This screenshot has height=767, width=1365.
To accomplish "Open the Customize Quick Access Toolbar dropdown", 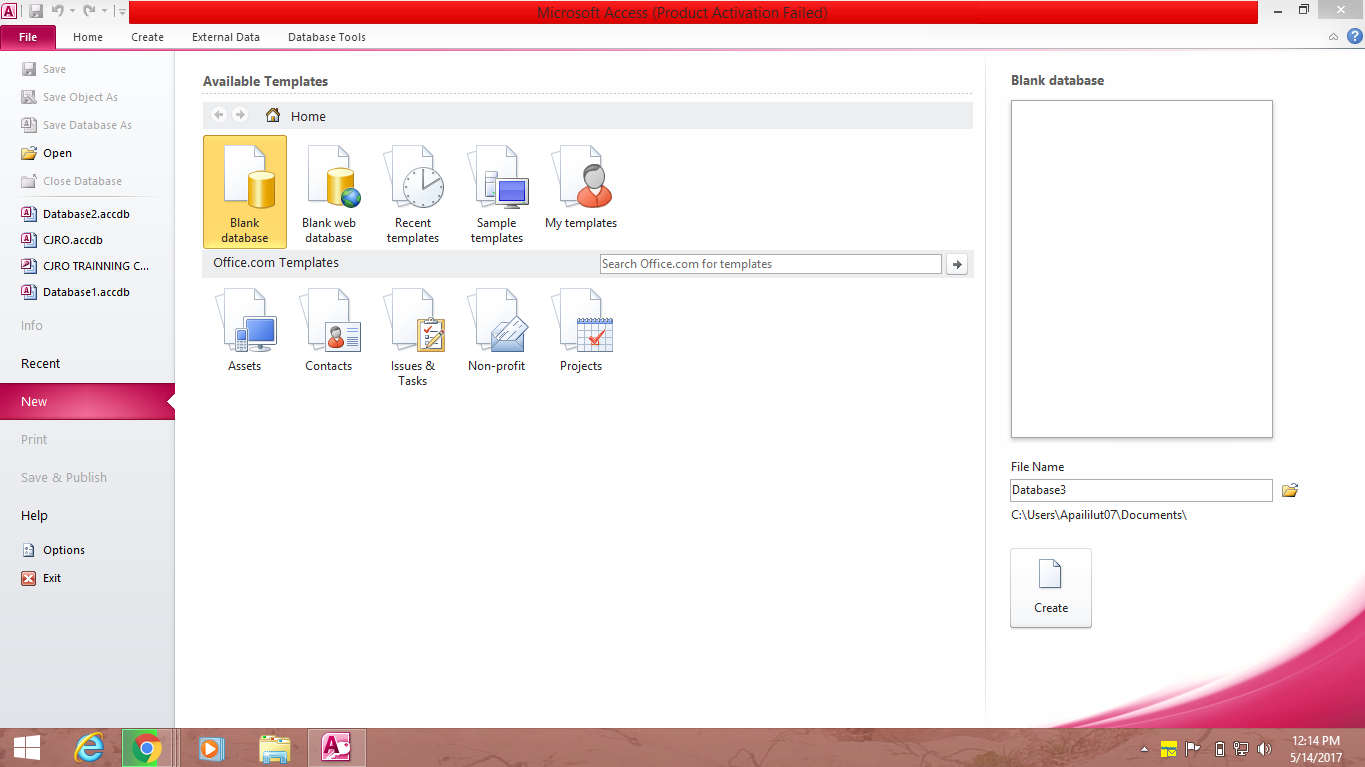I will point(122,12).
